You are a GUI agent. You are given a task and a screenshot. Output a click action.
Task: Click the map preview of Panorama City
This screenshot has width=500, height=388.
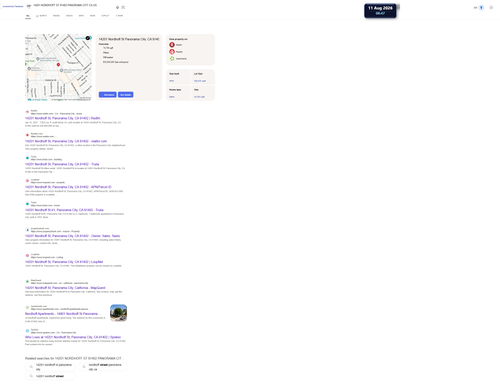point(58,67)
